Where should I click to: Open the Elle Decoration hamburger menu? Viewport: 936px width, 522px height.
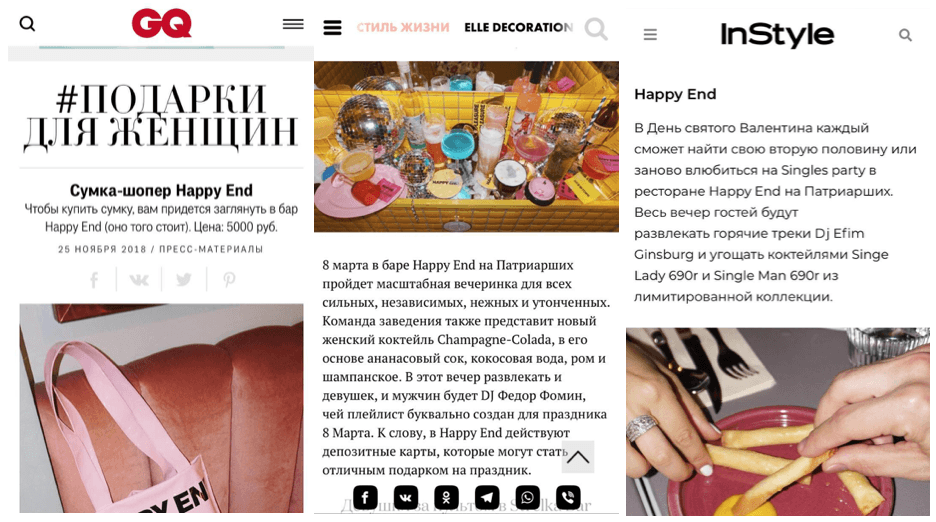(x=332, y=27)
